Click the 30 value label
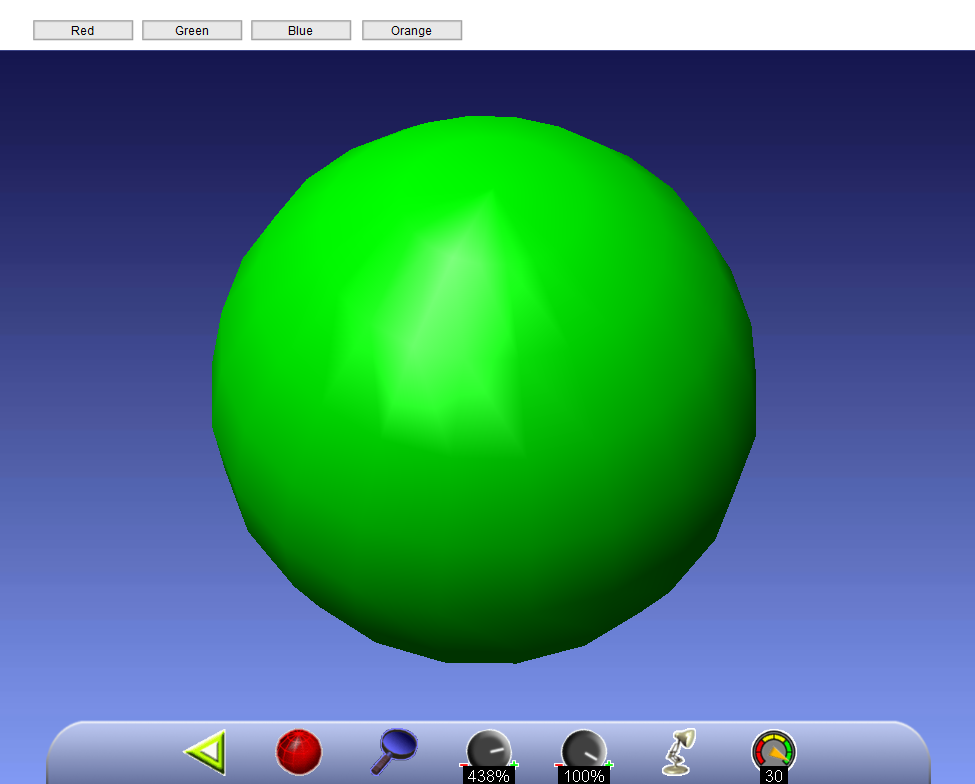The height and width of the screenshot is (784, 975). click(x=774, y=776)
